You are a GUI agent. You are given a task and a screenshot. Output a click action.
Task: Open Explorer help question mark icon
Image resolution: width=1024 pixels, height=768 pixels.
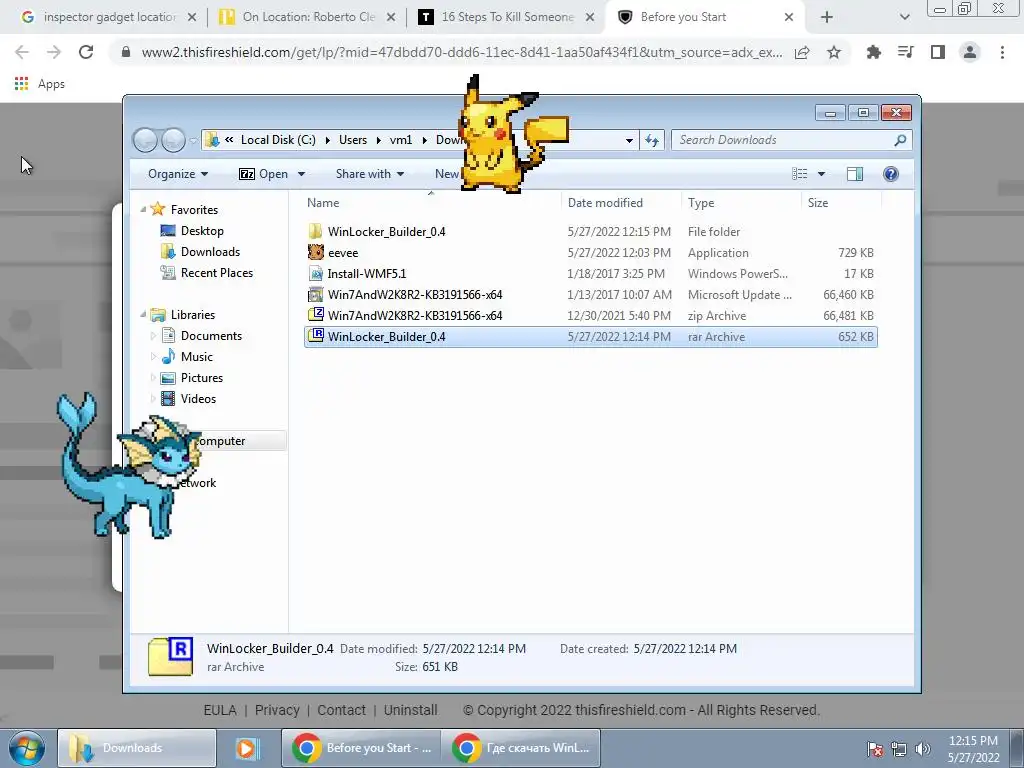click(x=891, y=174)
